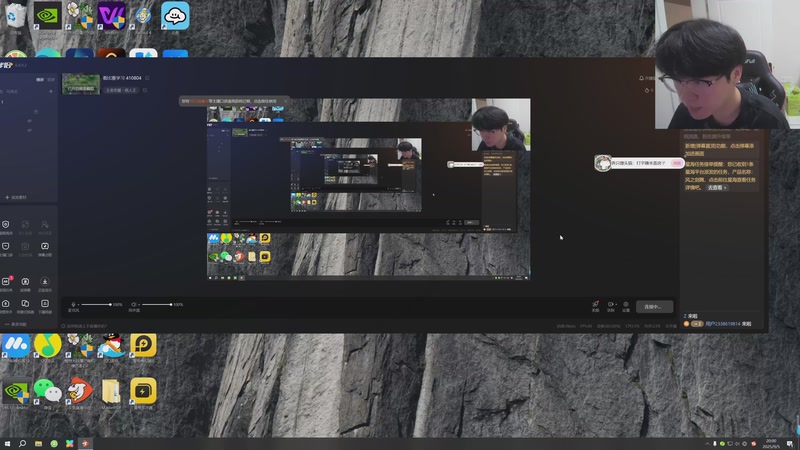Expand the microphone device dropdown arrow
Image resolution: width=800 pixels, height=450 pixels.
78,305
